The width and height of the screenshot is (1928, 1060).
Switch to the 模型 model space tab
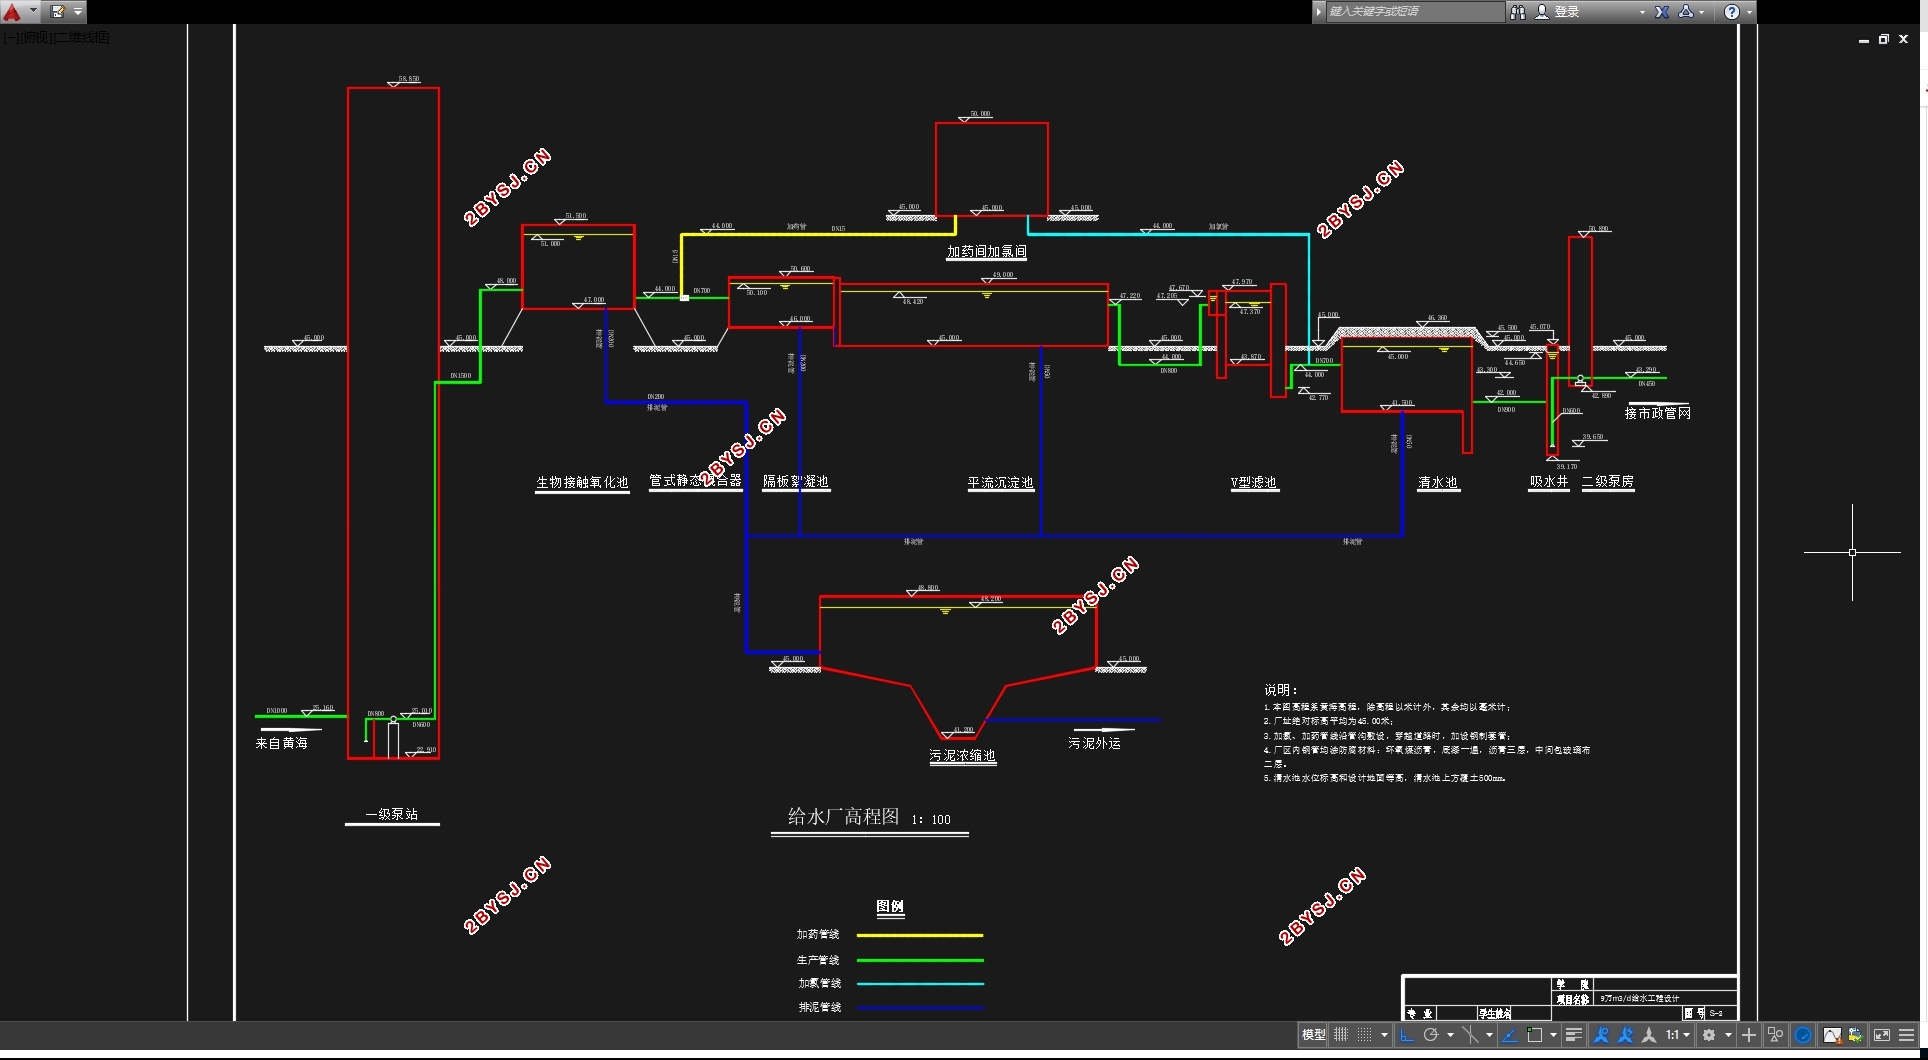(x=1313, y=1035)
